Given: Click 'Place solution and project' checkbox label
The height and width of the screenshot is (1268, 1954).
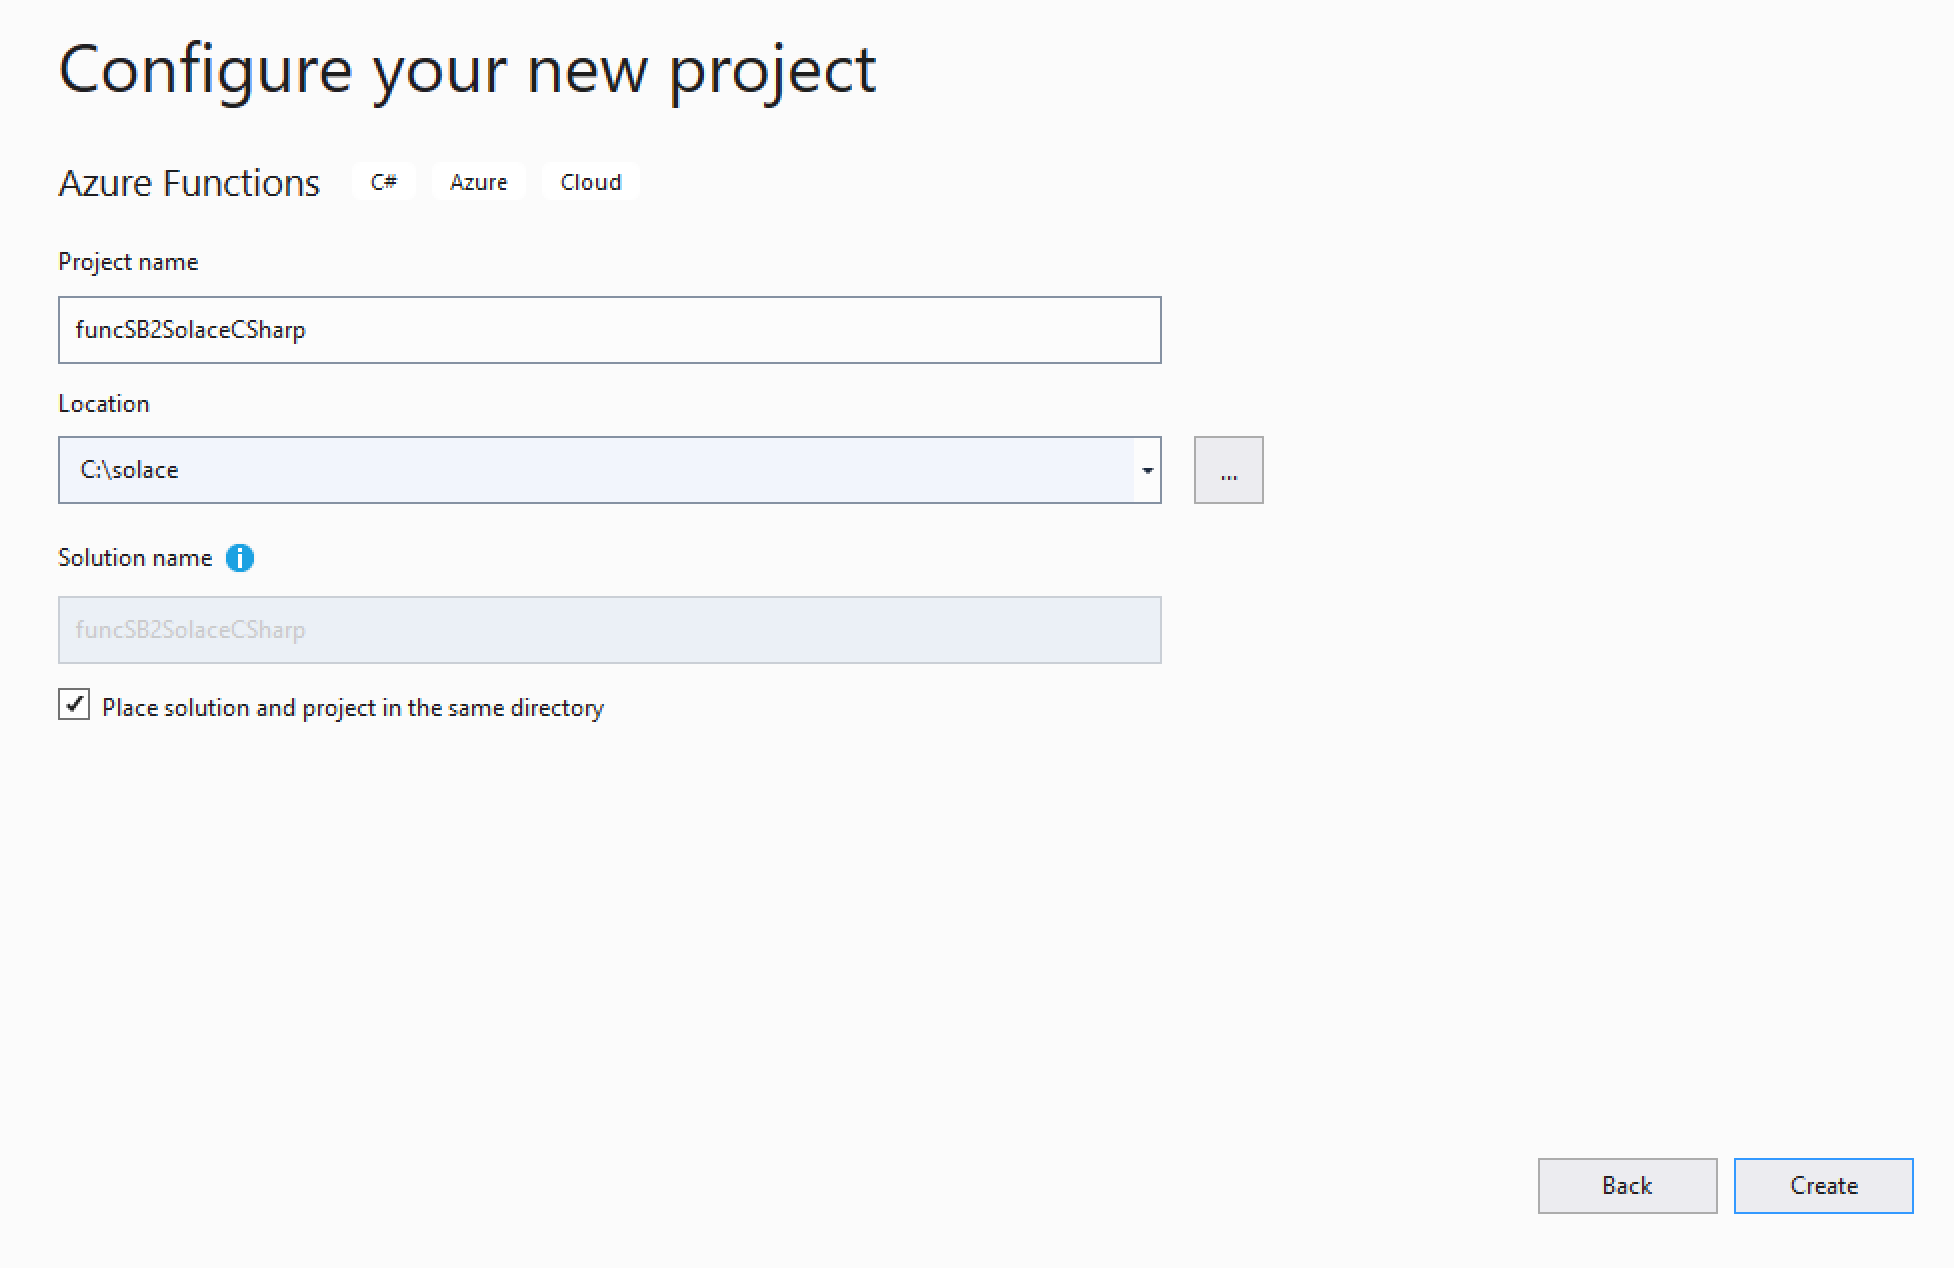Looking at the screenshot, I should pyautogui.click(x=353, y=708).
